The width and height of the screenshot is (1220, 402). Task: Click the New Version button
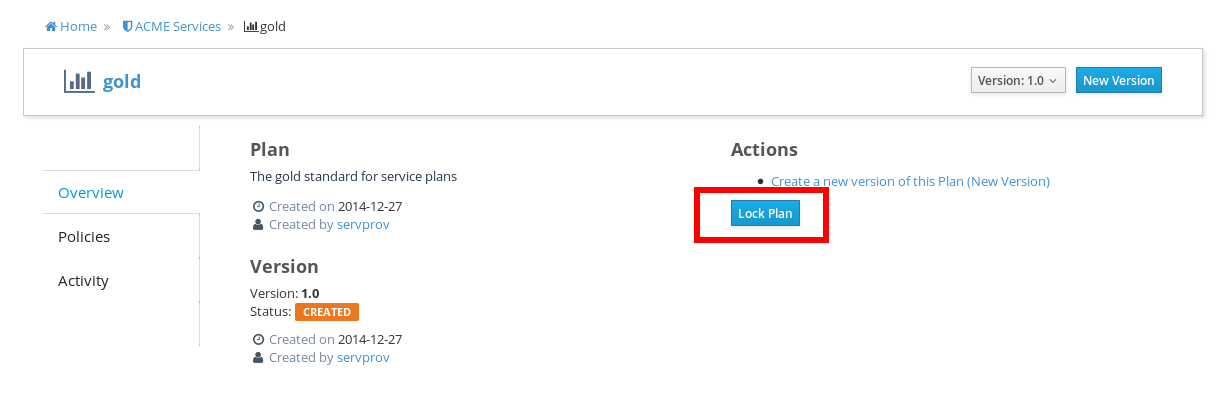click(1118, 80)
